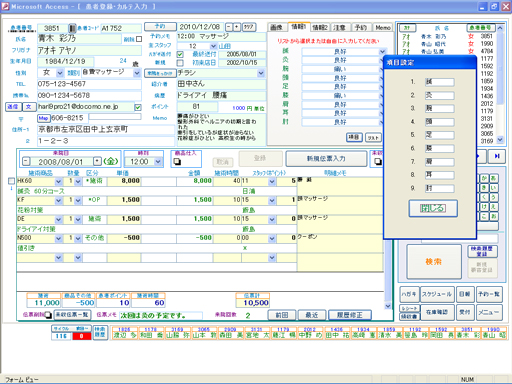The image size is (512, 384).
Task: Click the 伝票削除 delete slip icon
Action: click(48, 314)
